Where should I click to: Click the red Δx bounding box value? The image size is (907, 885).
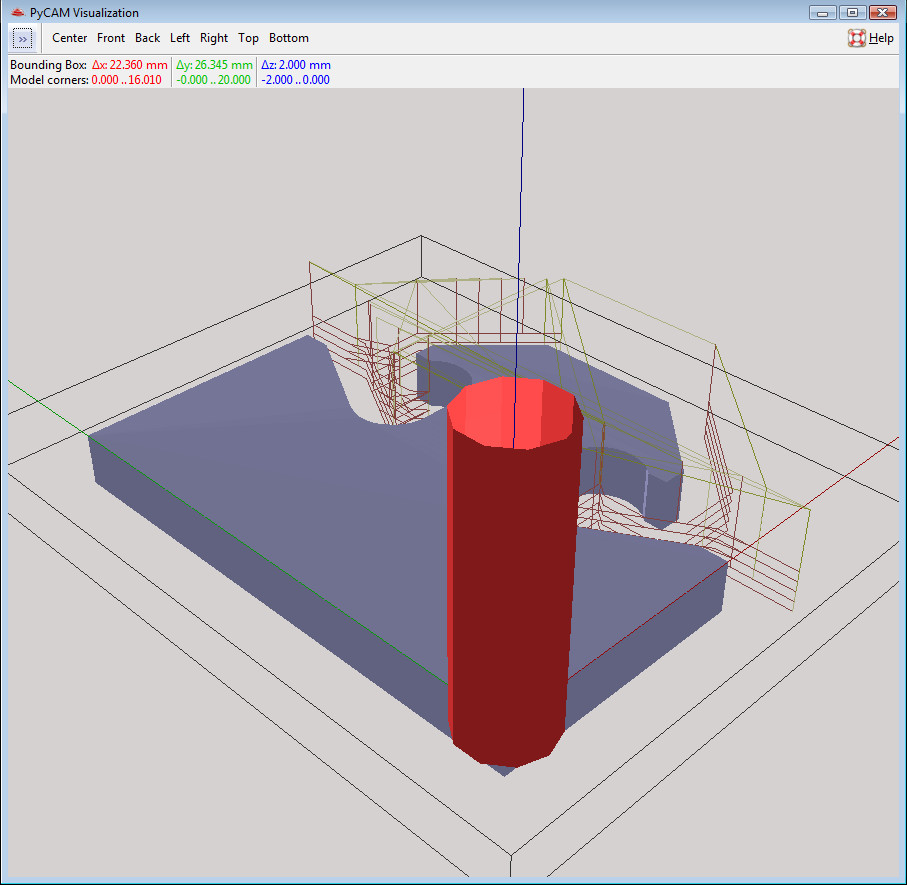pyautogui.click(x=129, y=65)
